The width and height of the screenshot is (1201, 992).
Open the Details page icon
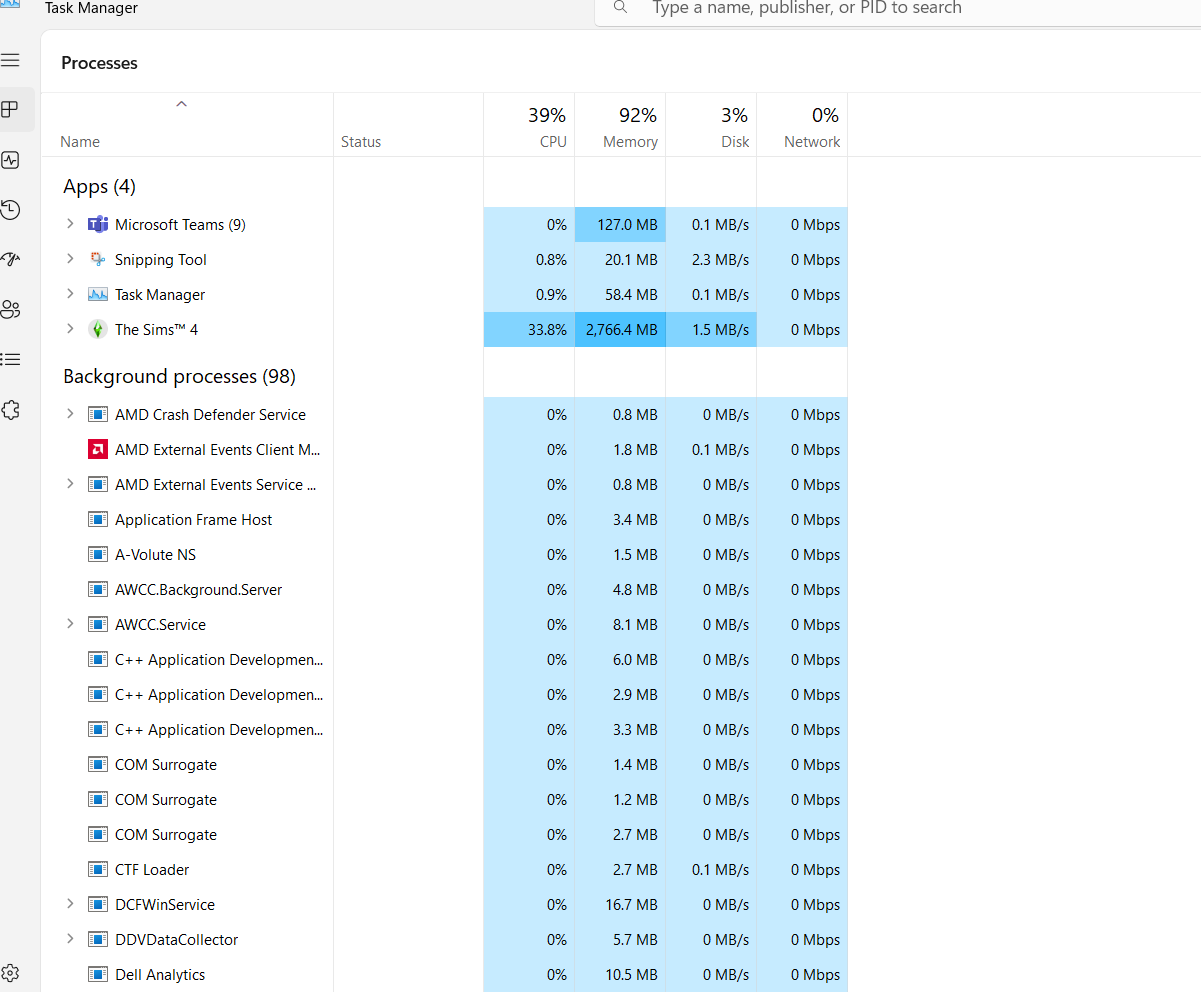[x=10, y=359]
